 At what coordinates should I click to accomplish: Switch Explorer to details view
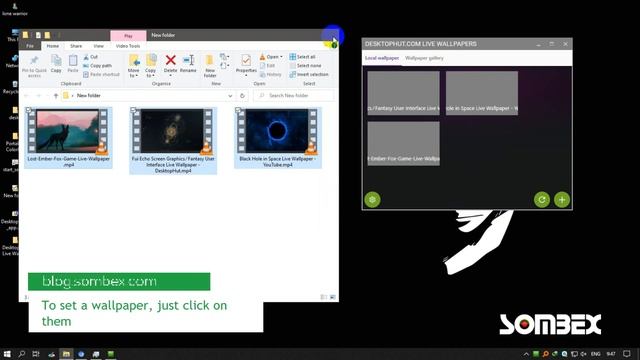(x=324, y=297)
